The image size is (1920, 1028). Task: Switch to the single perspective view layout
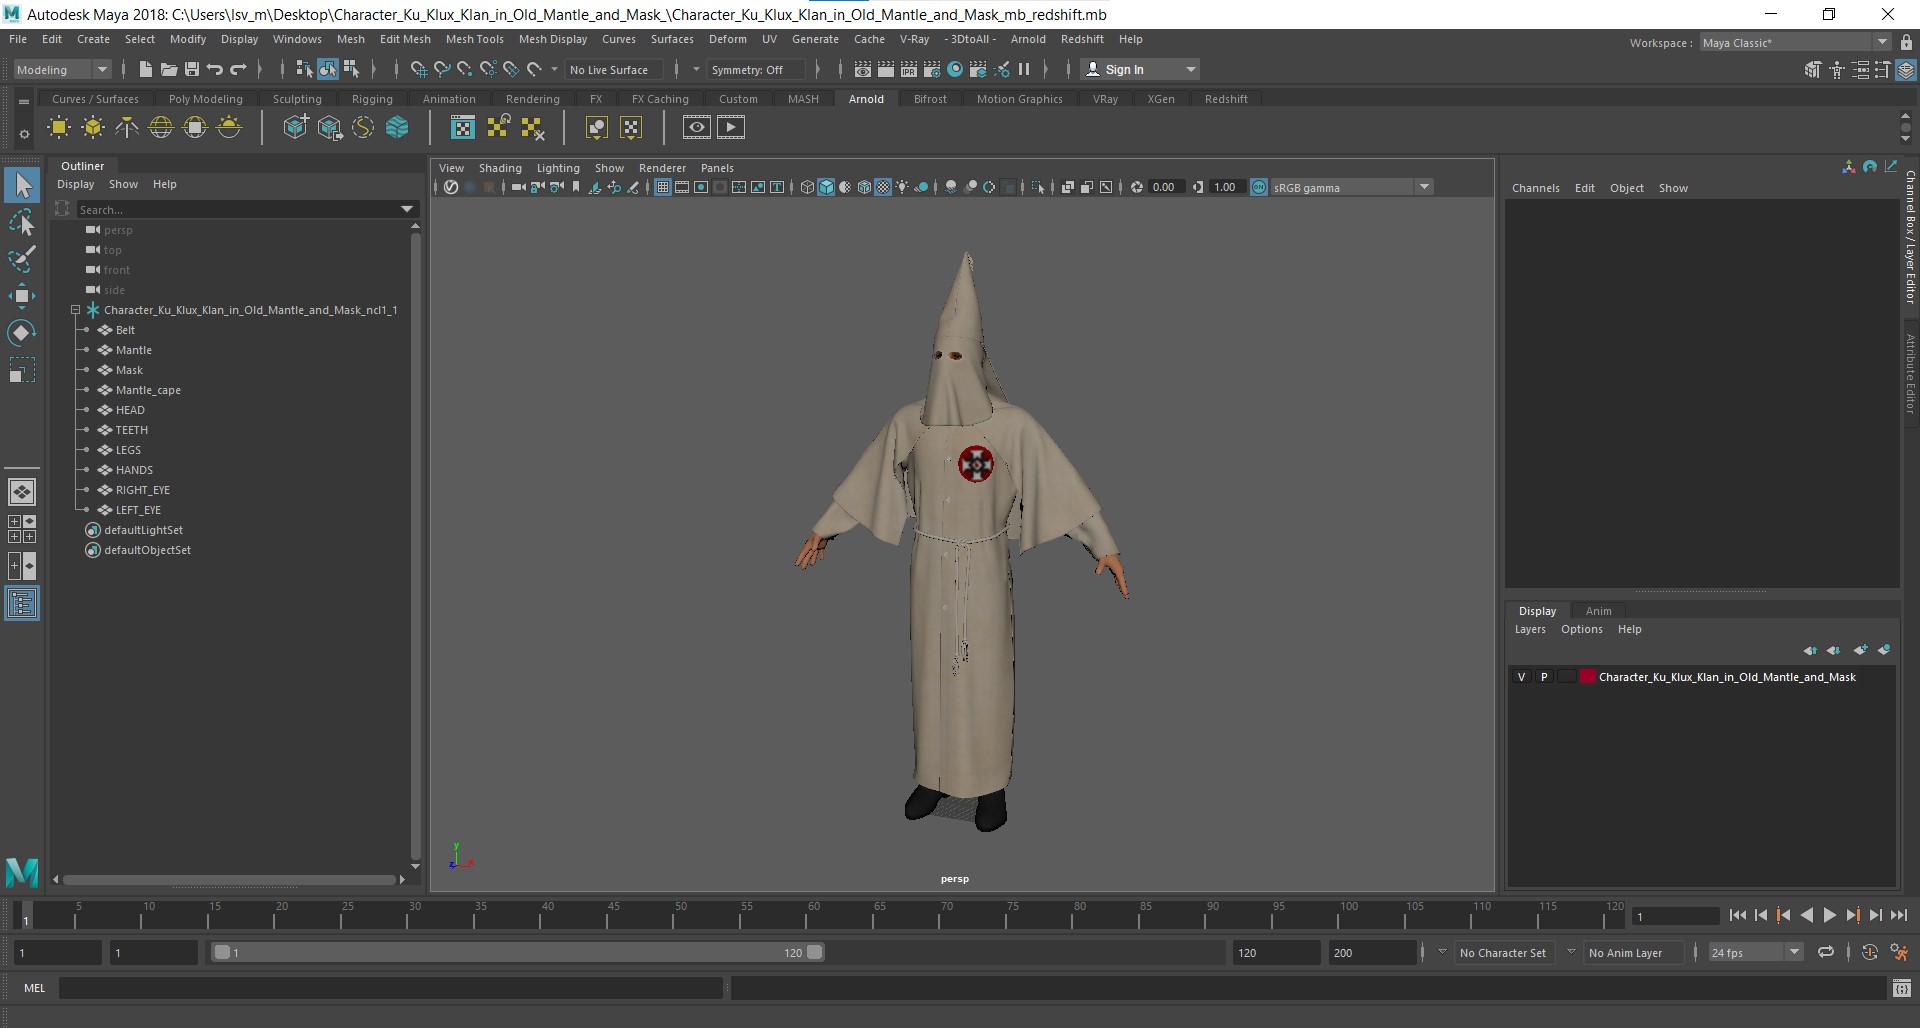pos(22,492)
